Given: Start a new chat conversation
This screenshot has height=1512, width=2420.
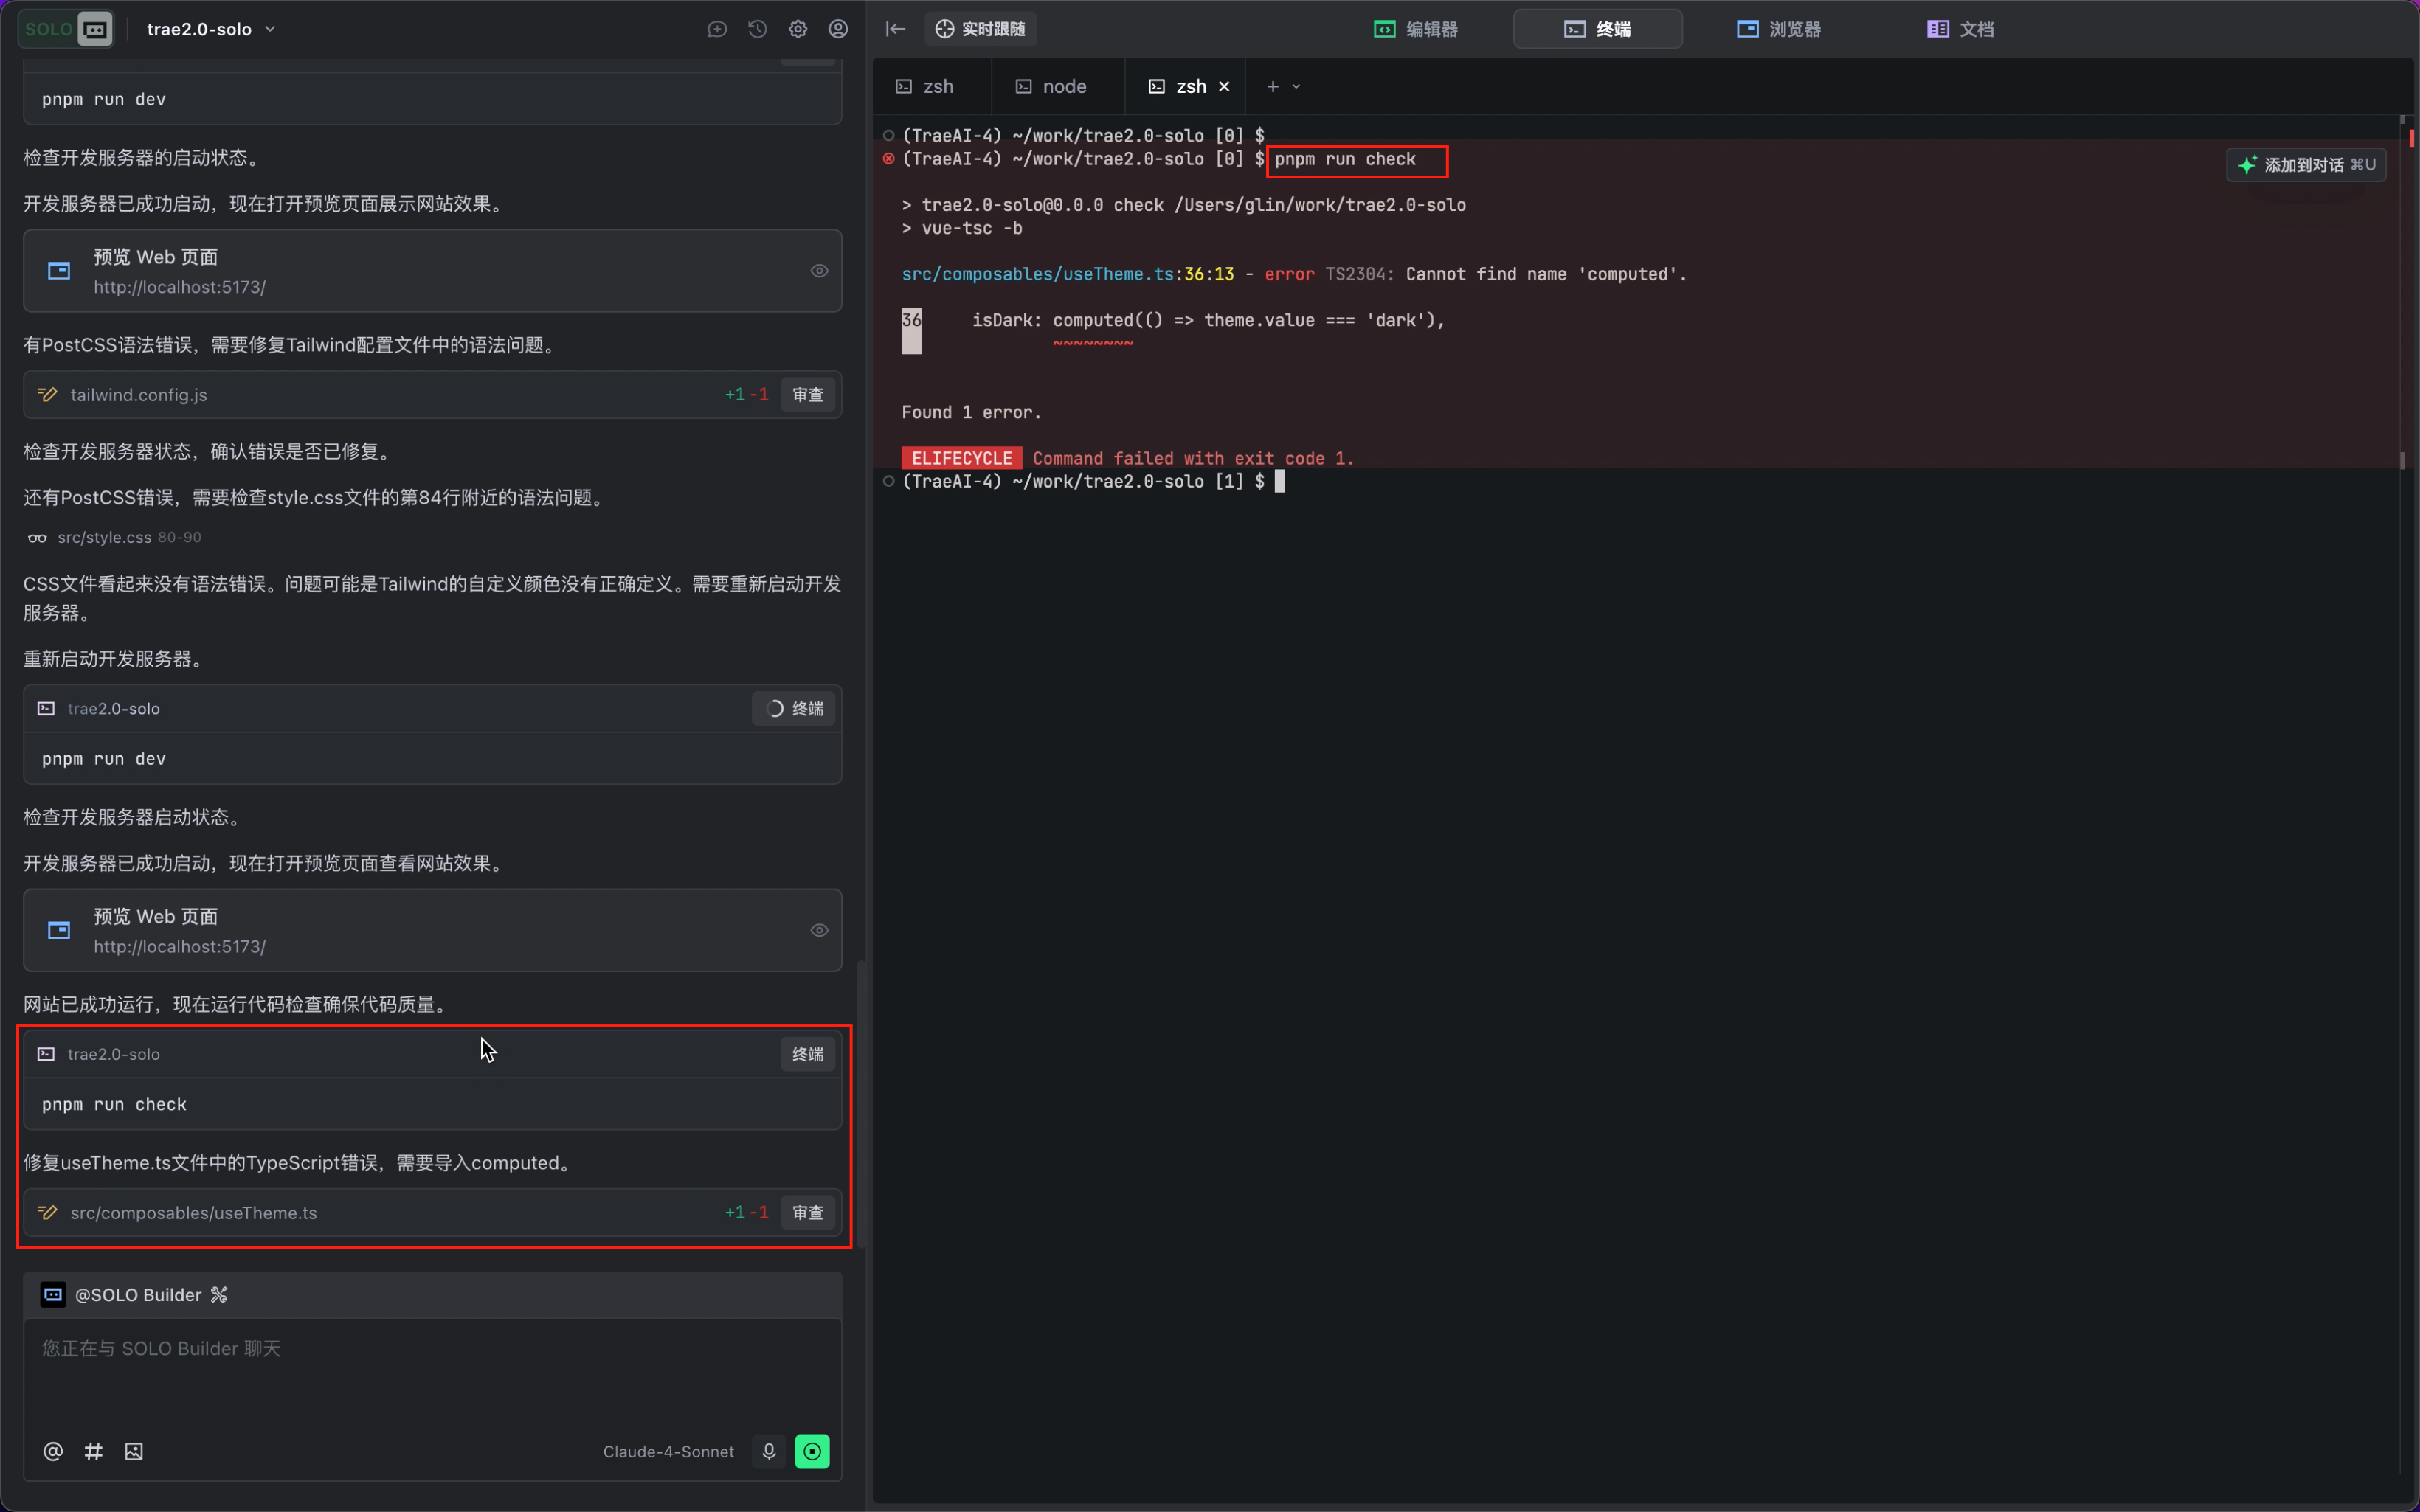Looking at the screenshot, I should pyautogui.click(x=716, y=28).
